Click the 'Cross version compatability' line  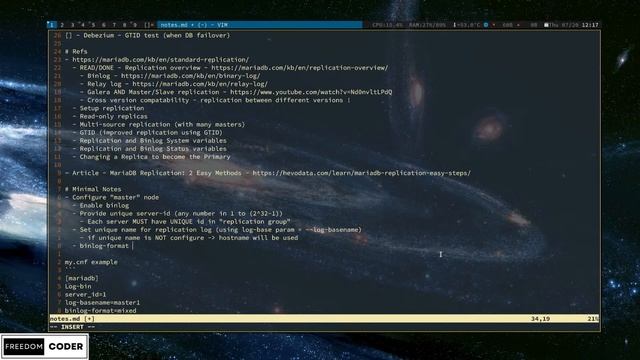coord(215,100)
